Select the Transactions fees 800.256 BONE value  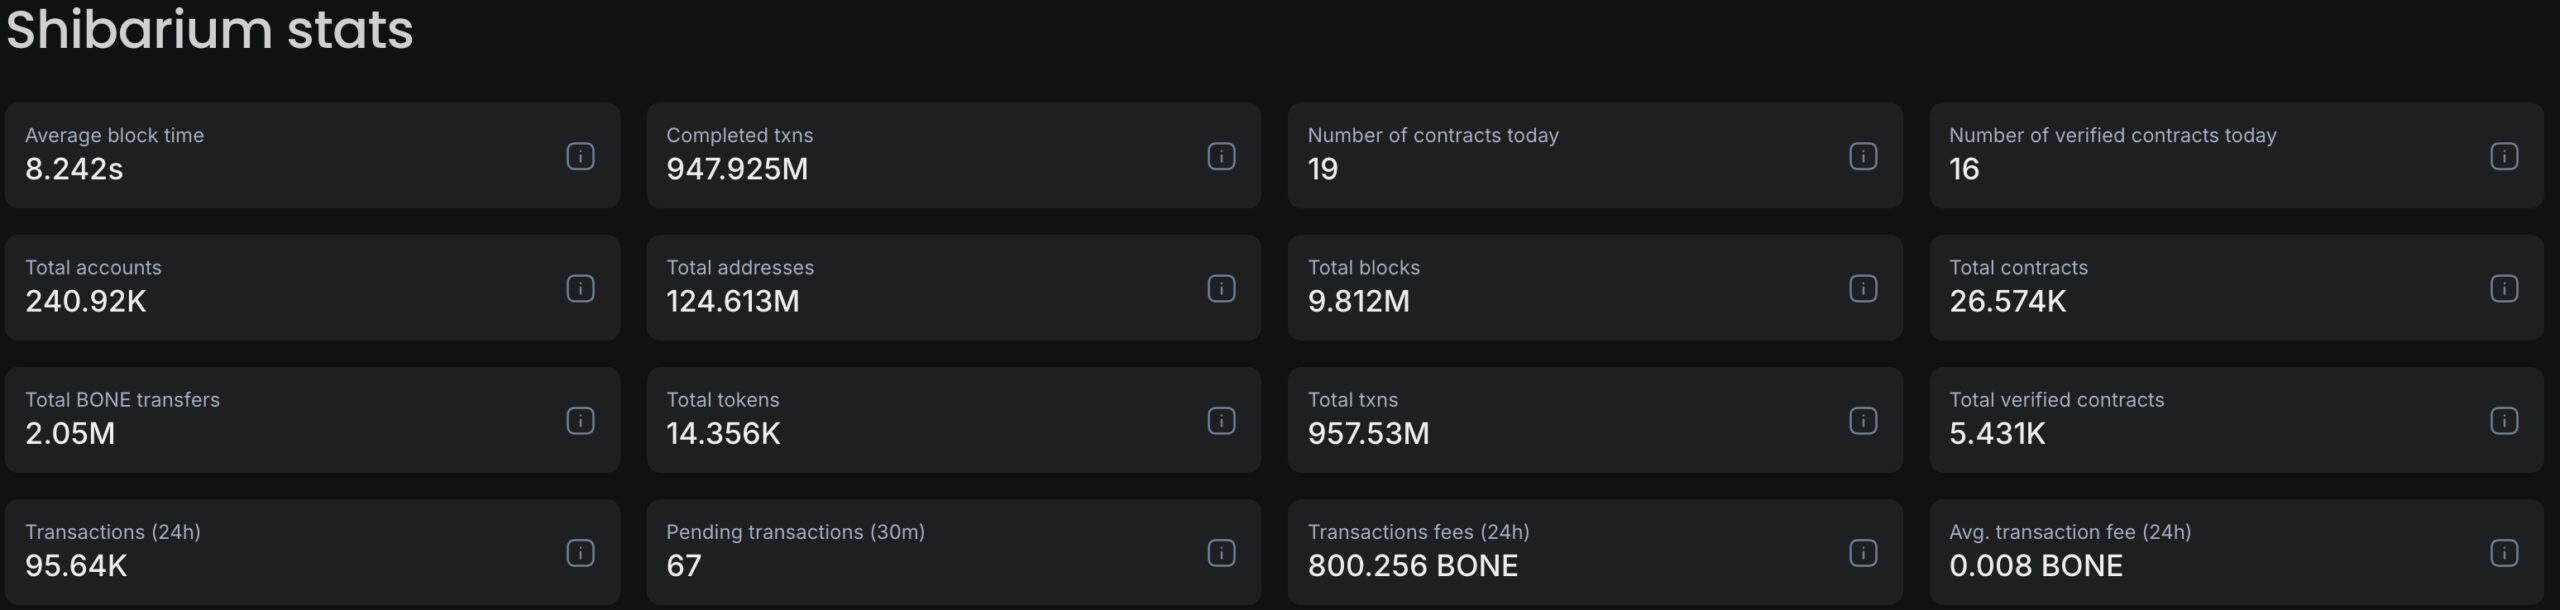1413,566
